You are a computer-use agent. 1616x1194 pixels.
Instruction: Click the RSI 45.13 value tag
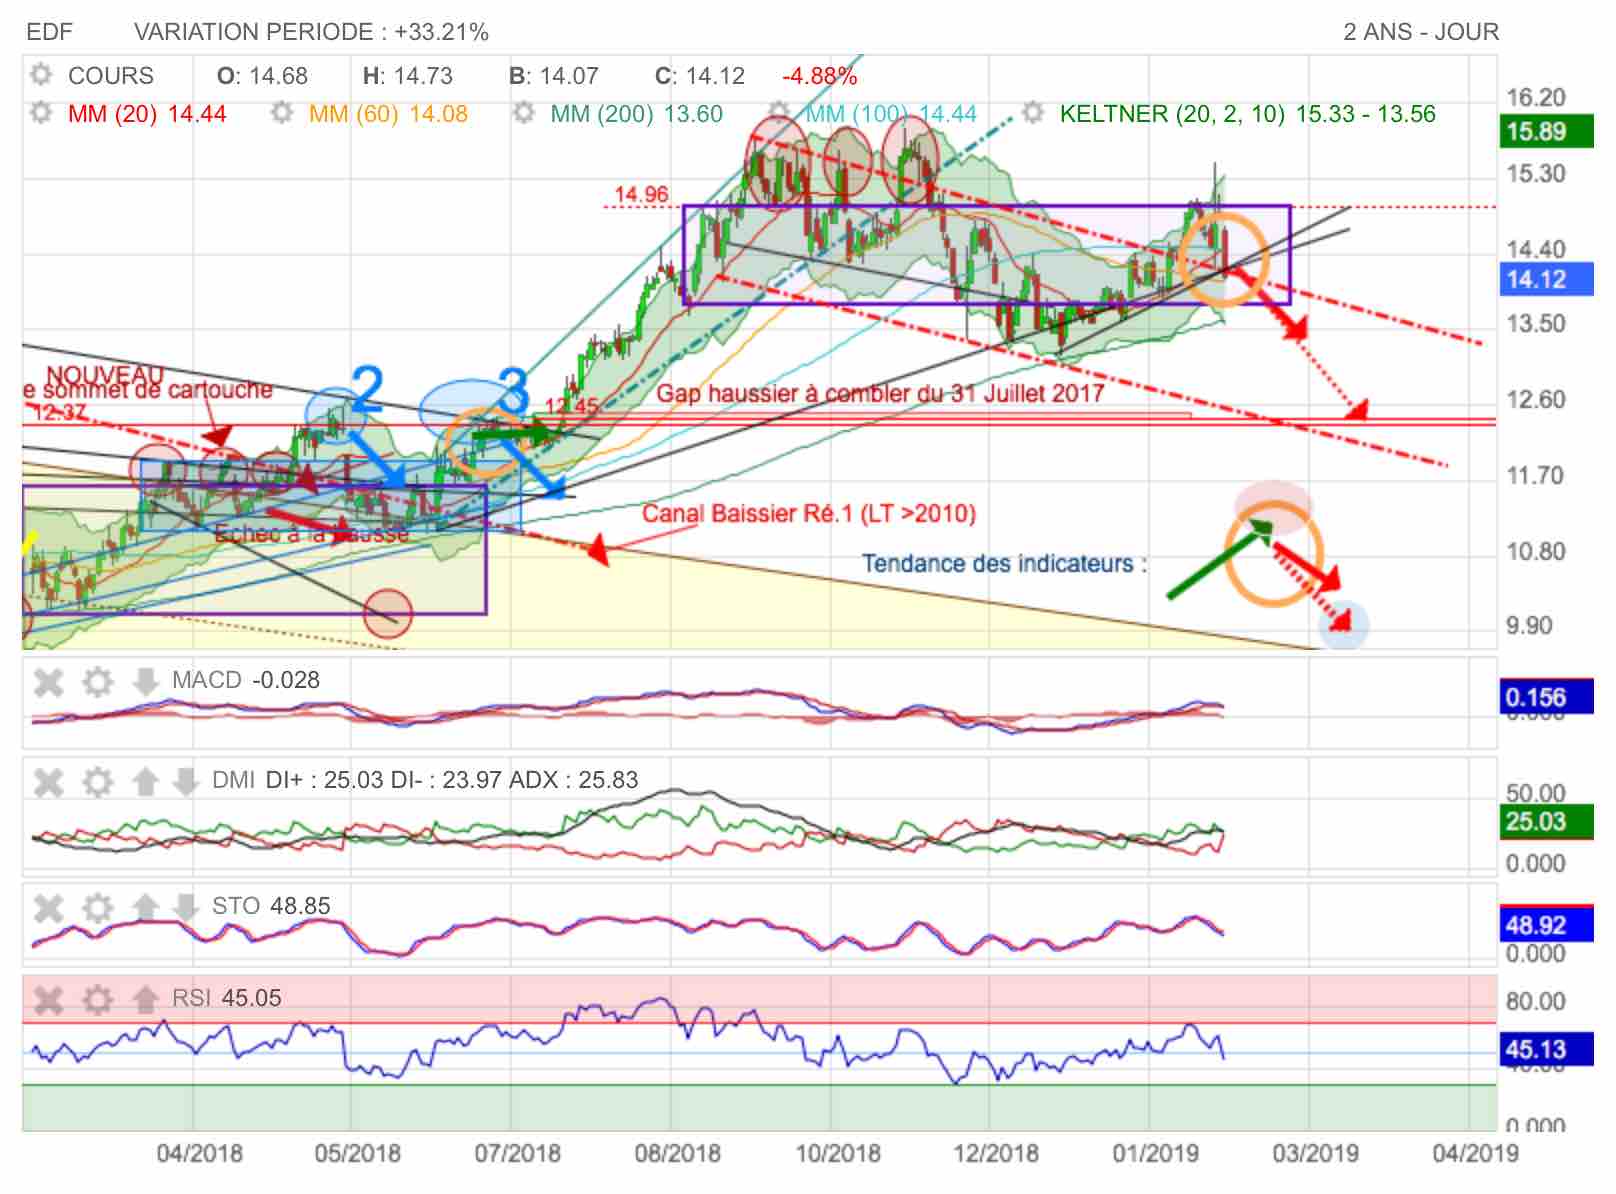1548,1049
